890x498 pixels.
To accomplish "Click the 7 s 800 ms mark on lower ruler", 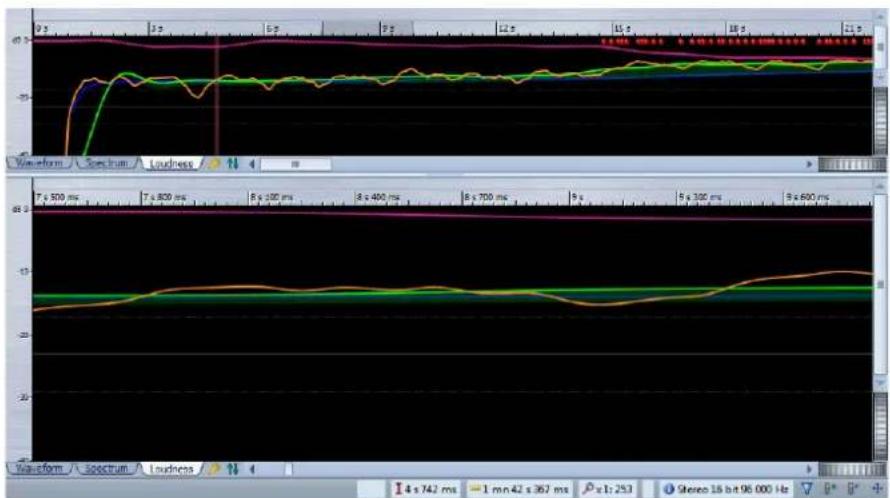I will (165, 197).
